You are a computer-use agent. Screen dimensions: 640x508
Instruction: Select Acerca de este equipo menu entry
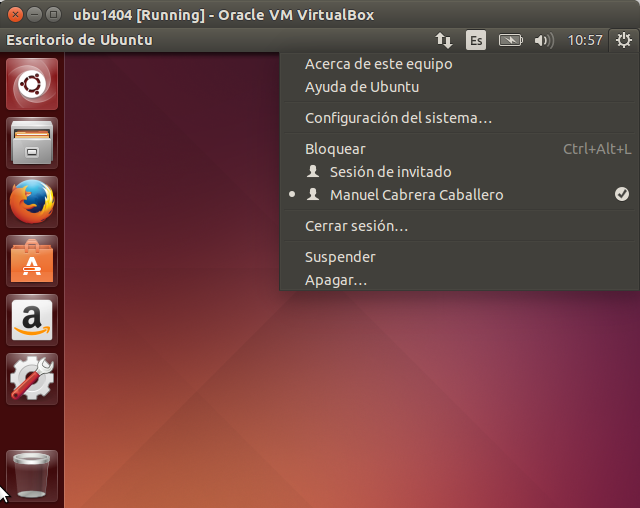click(459, 64)
